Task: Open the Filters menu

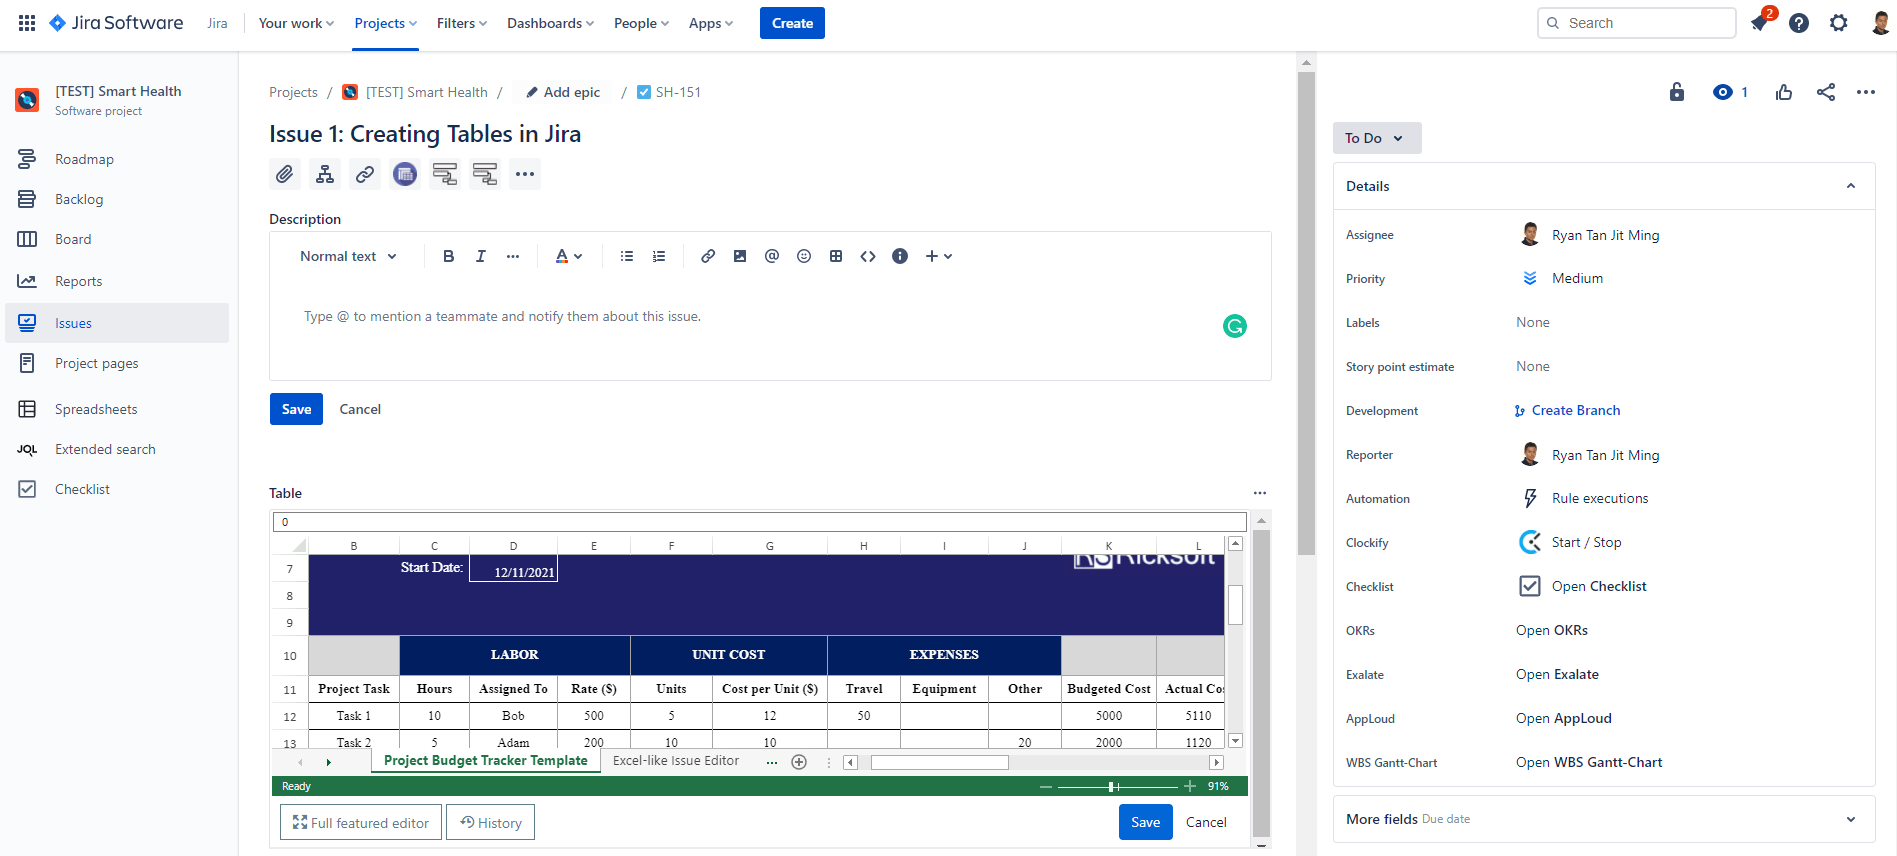Action: [462, 23]
